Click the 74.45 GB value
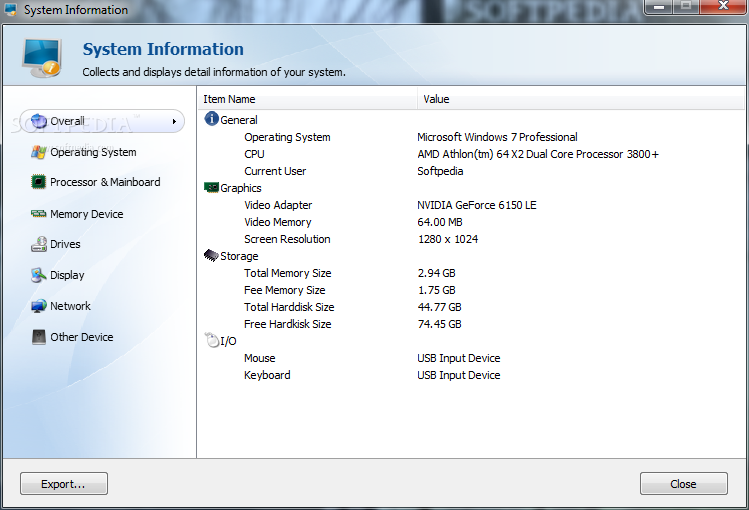The height and width of the screenshot is (510, 749). point(439,324)
